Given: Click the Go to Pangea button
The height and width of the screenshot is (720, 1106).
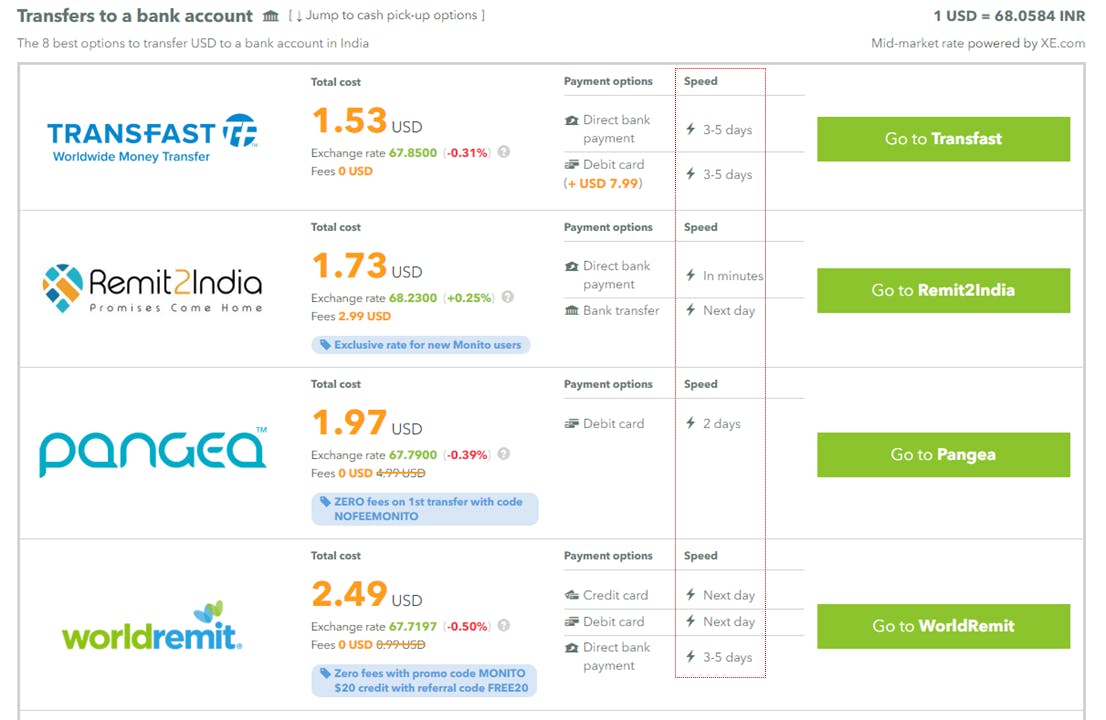Looking at the screenshot, I should 941,454.
